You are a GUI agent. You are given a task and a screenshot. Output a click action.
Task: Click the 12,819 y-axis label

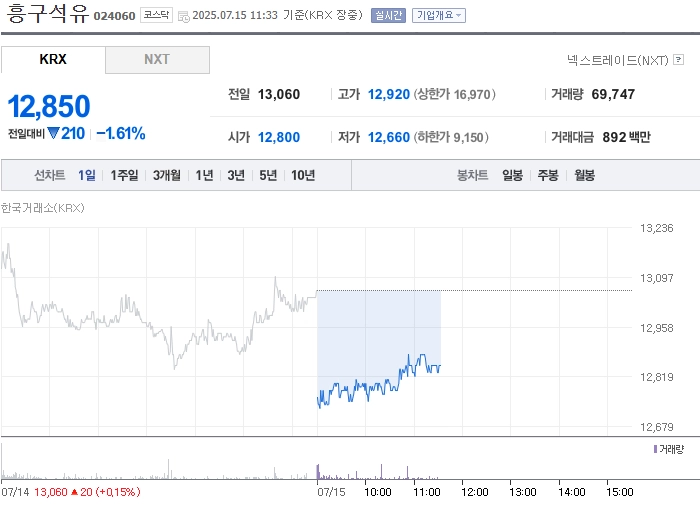(x=656, y=377)
